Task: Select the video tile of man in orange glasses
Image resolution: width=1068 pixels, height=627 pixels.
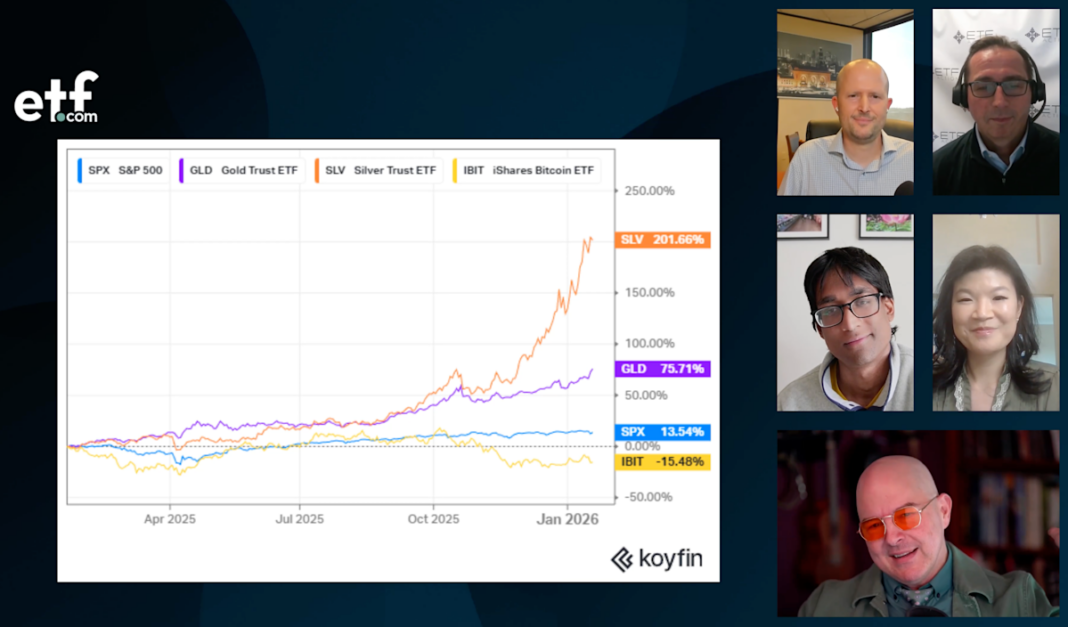Action: click(x=917, y=523)
